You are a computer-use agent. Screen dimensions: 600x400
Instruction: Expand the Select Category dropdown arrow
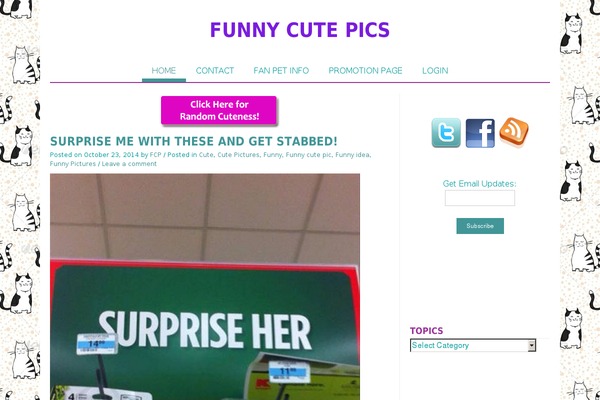click(x=531, y=345)
